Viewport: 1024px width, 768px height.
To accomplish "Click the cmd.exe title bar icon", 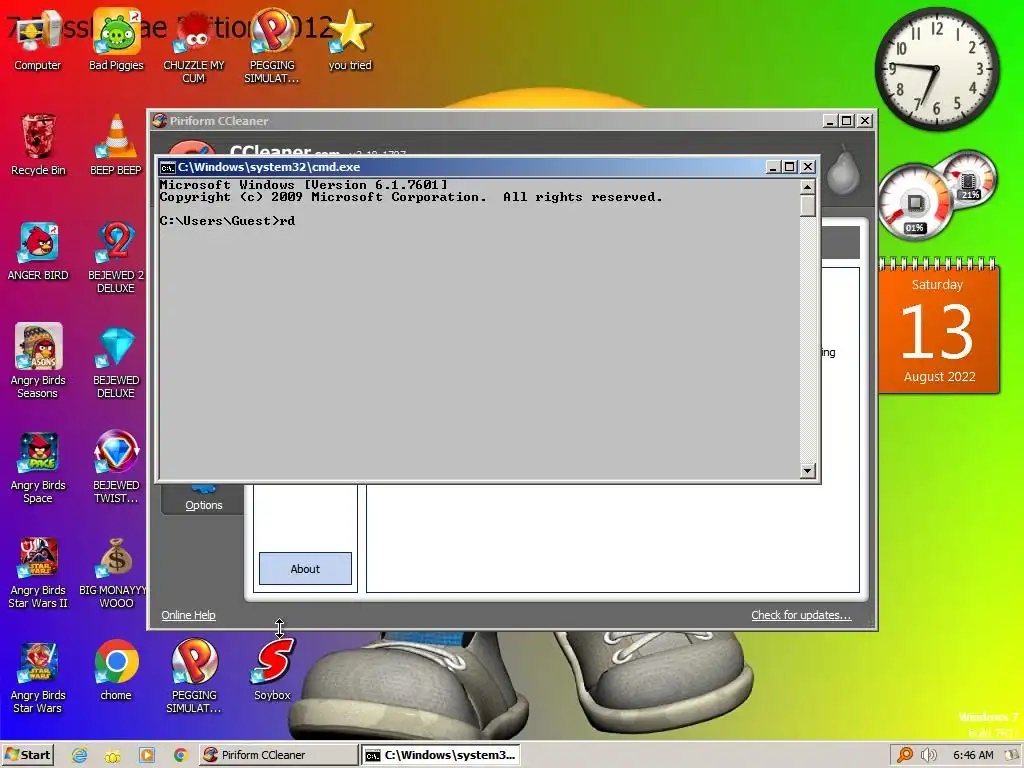I will pyautogui.click(x=168, y=167).
